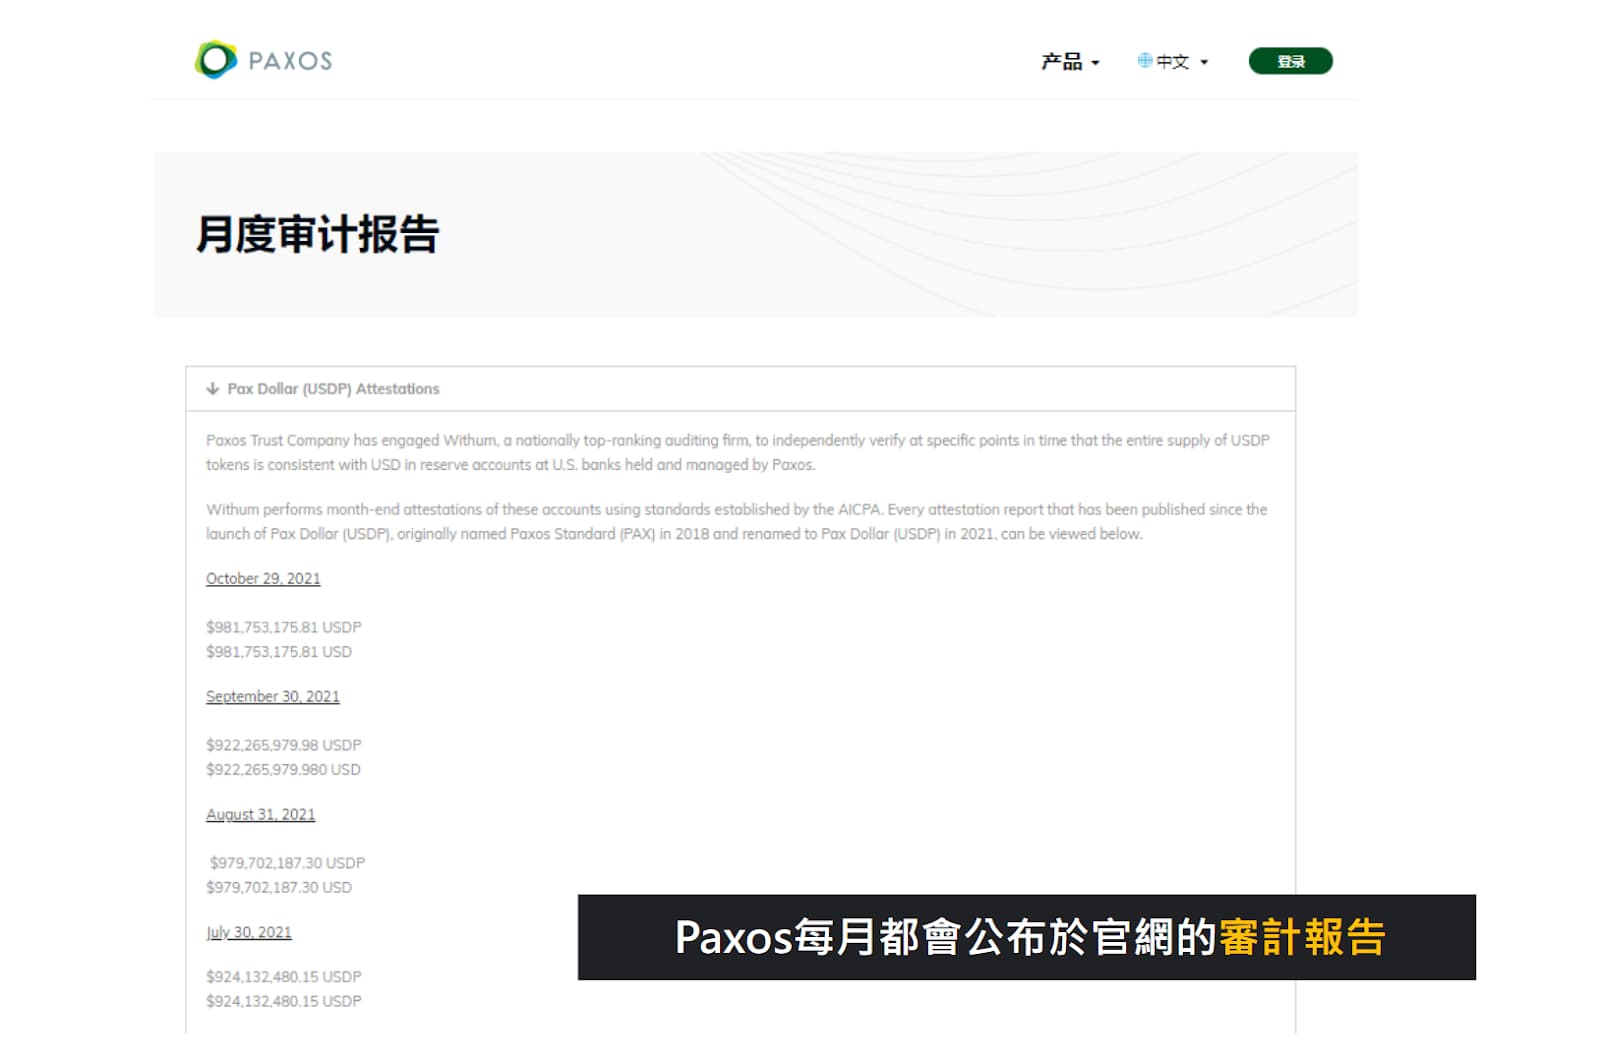Image resolution: width=1600 pixels, height=1062 pixels.
Task: Click the $981,753,175.81 USD amount
Action: click(x=279, y=652)
